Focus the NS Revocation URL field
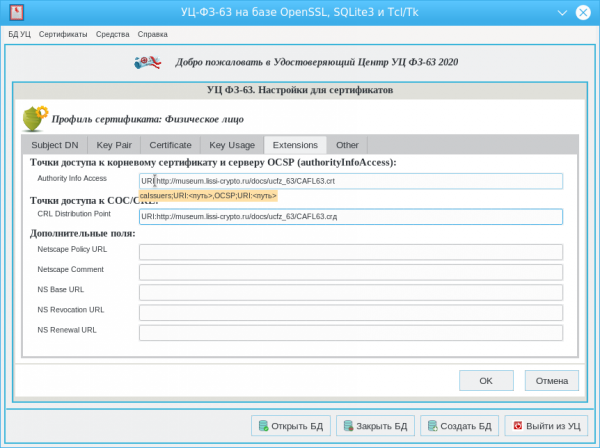600x448 pixels. tap(350, 312)
